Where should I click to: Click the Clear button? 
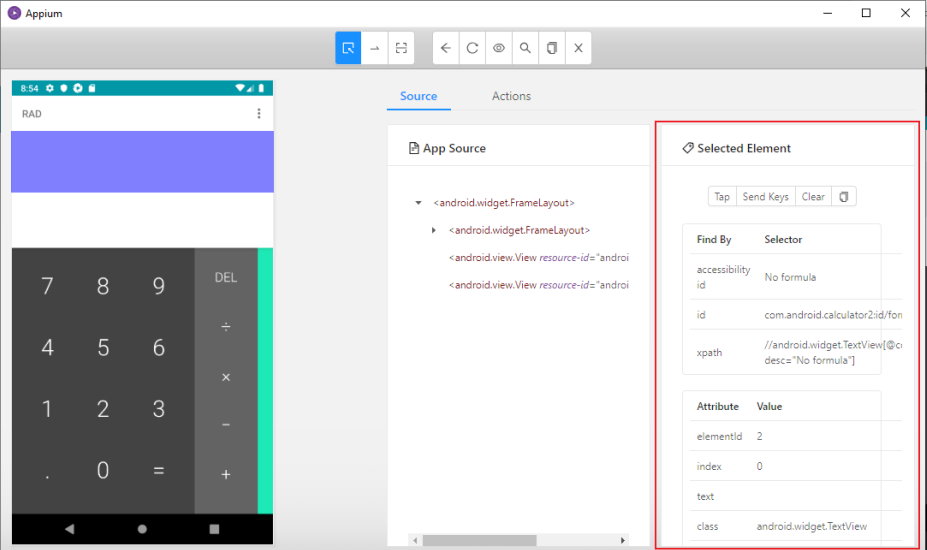click(813, 196)
